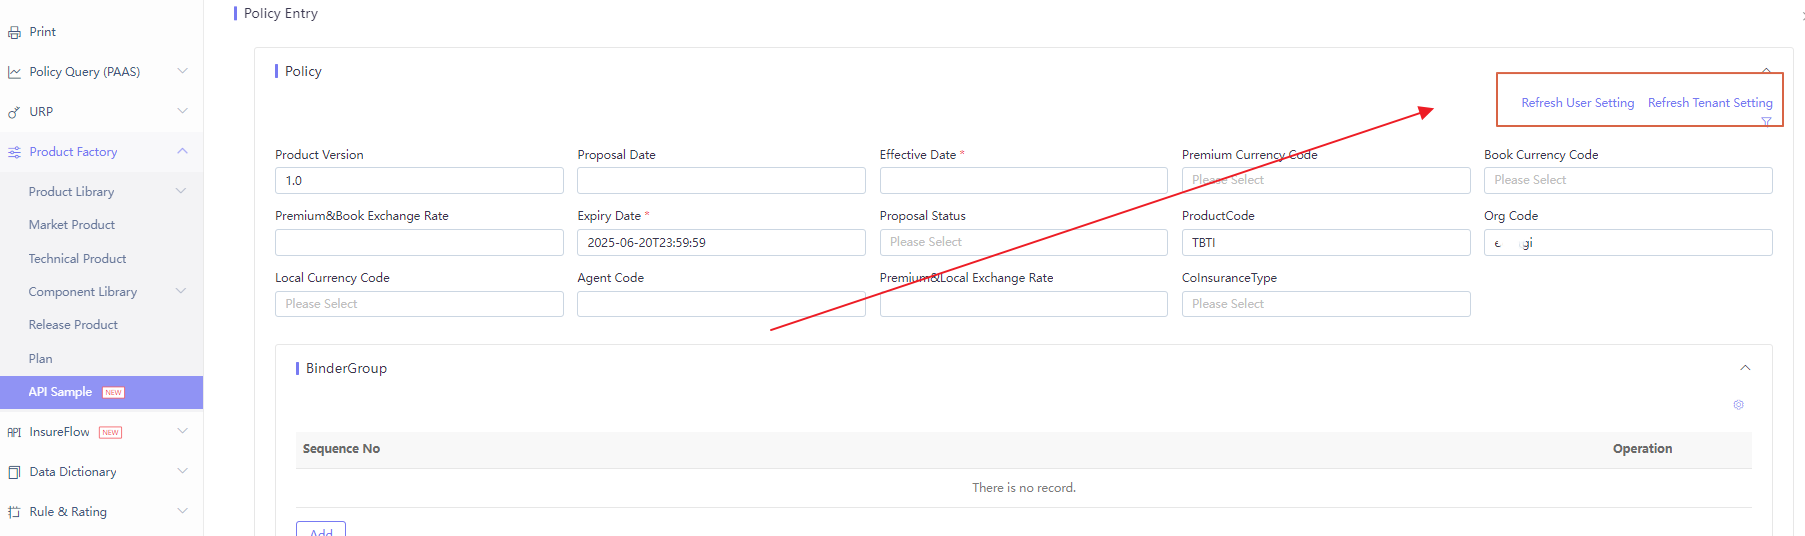Click the BinderGroup section heading
The width and height of the screenshot is (1805, 536).
pyautogui.click(x=346, y=368)
